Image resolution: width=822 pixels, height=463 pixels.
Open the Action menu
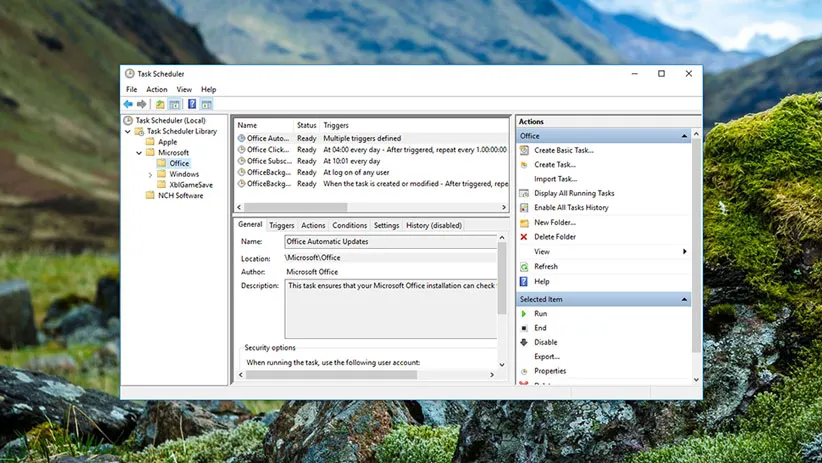157,90
